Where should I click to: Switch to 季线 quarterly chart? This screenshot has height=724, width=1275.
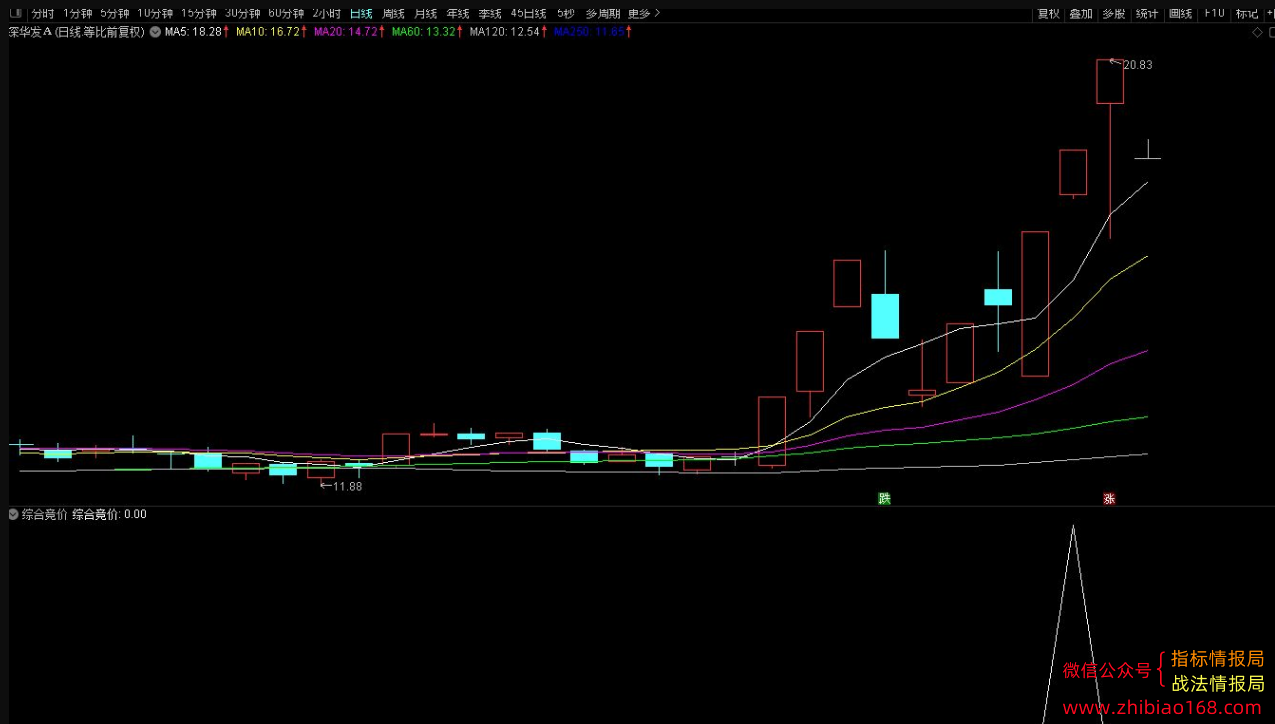[490, 13]
